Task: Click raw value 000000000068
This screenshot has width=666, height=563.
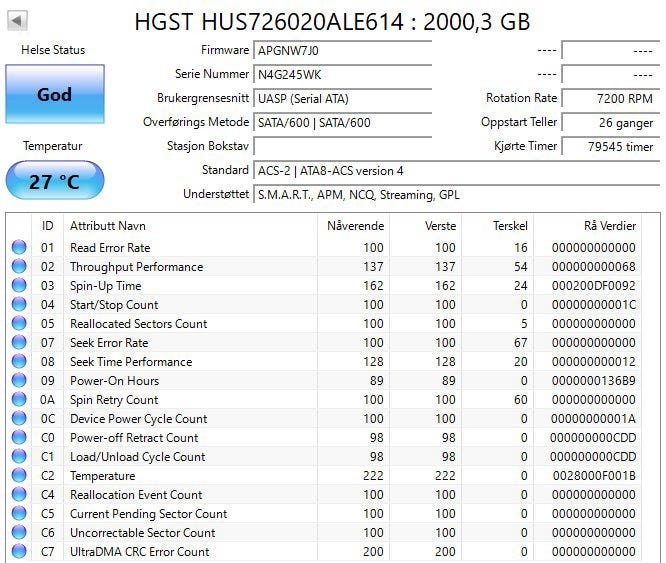Action: click(x=593, y=267)
